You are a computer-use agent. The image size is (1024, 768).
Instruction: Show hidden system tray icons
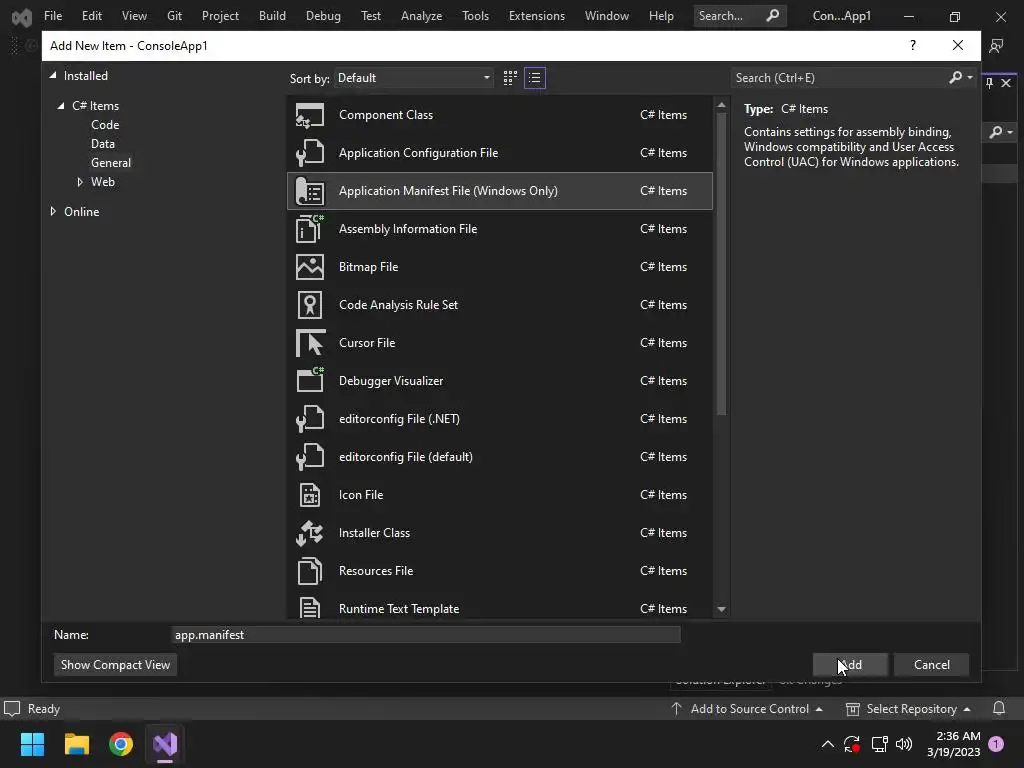click(827, 744)
